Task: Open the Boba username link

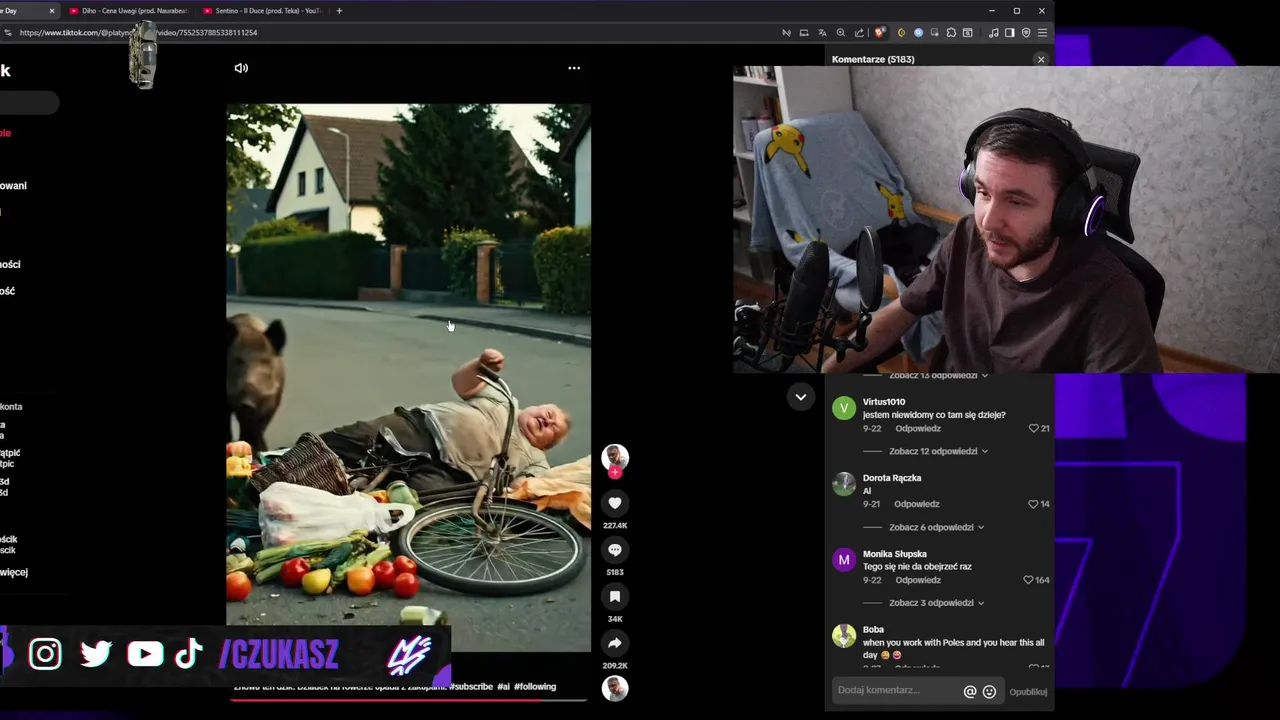Action: [x=873, y=630]
